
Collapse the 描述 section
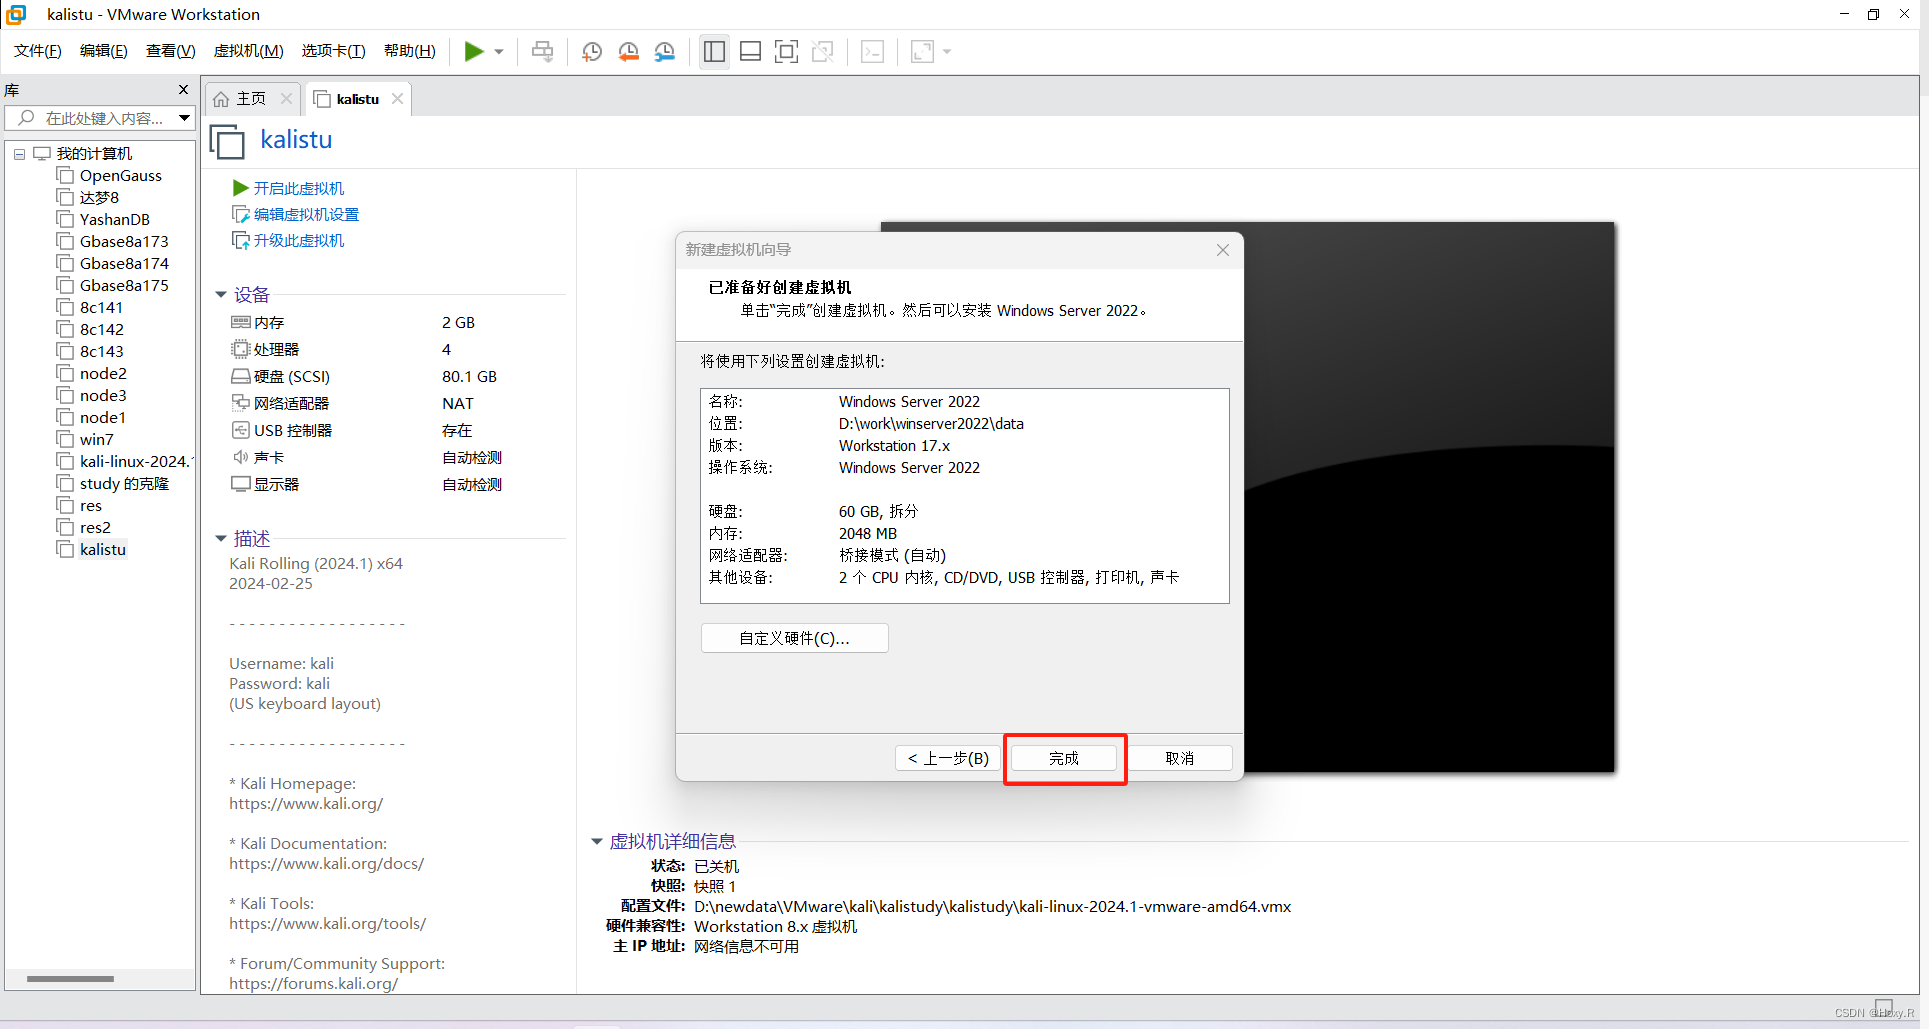click(x=221, y=539)
